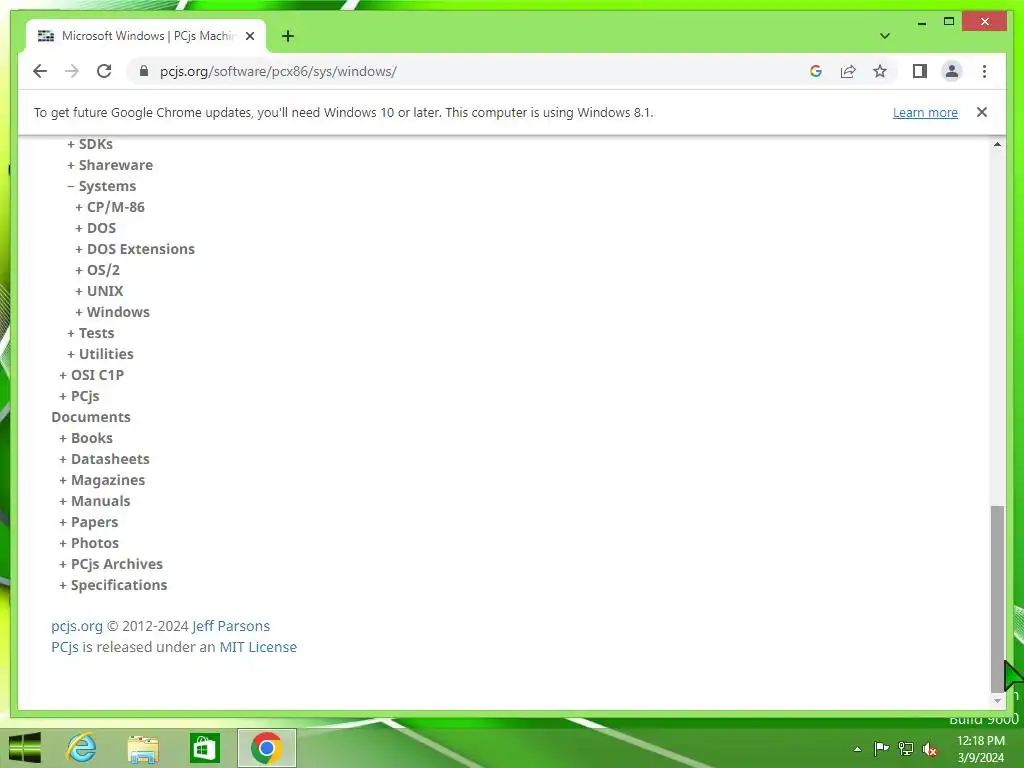Open a new tab with plus button
The height and width of the screenshot is (768, 1024).
(288, 36)
